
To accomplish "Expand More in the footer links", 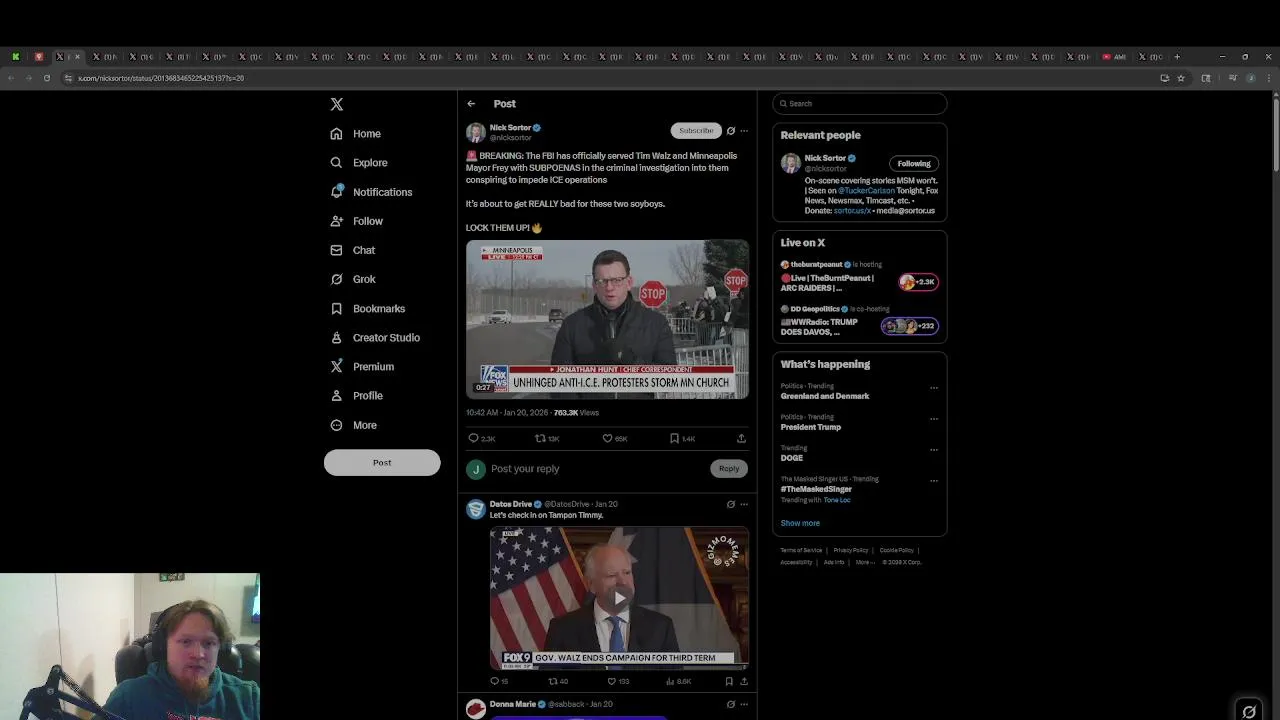I will (x=865, y=563).
